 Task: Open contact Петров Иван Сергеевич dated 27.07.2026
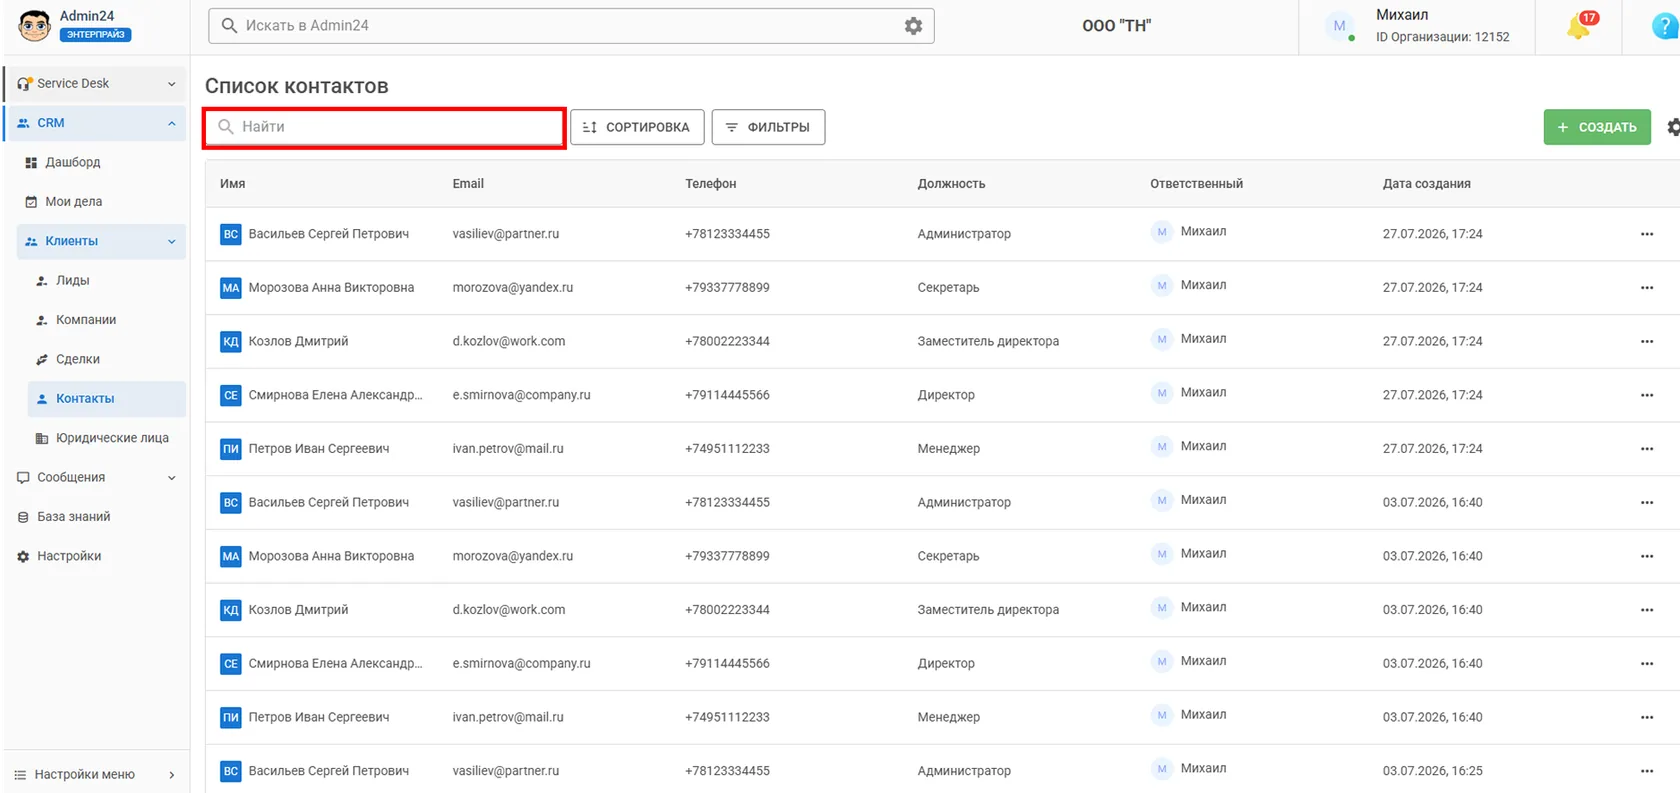[319, 449]
